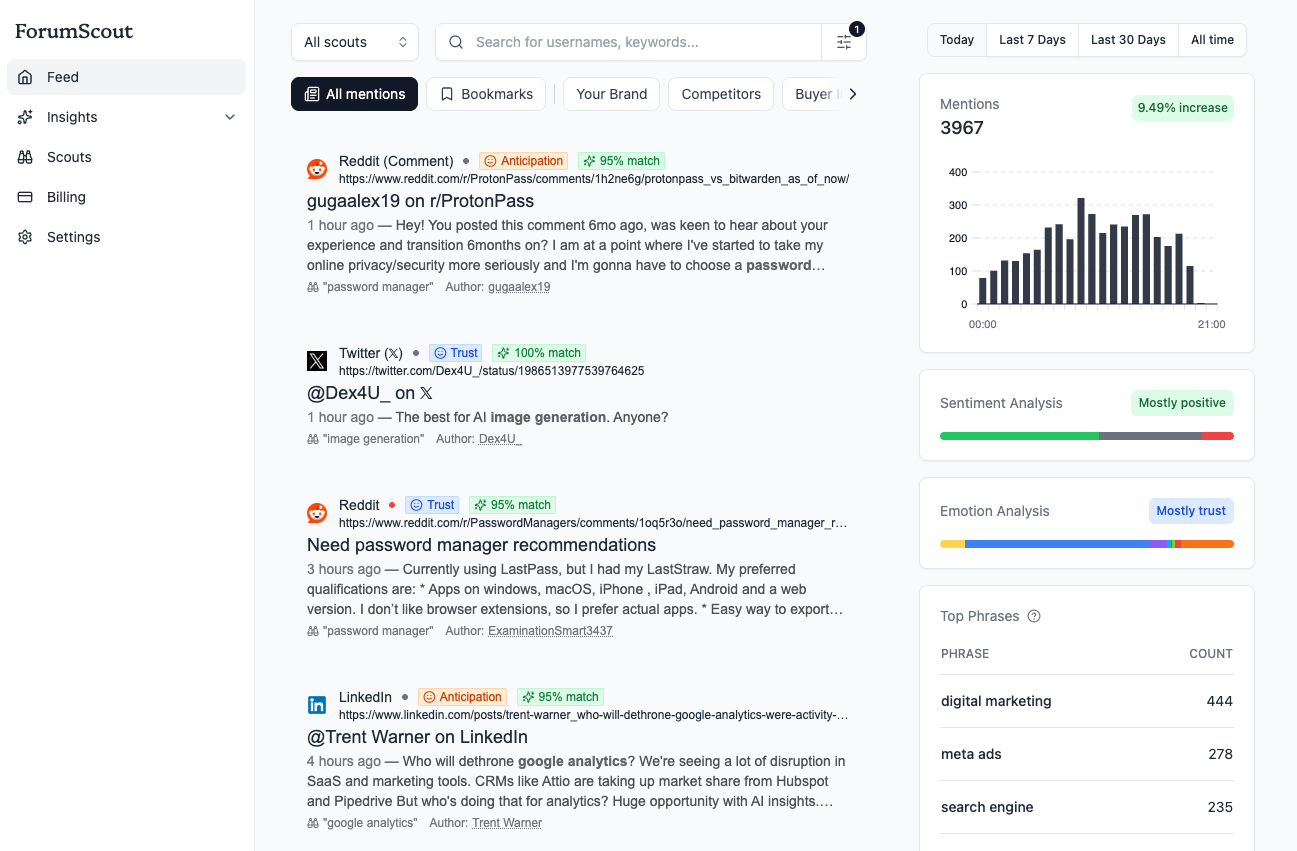Go to Billing via the sidebar icon
Viewport: 1297px width, 851px height.
24,197
